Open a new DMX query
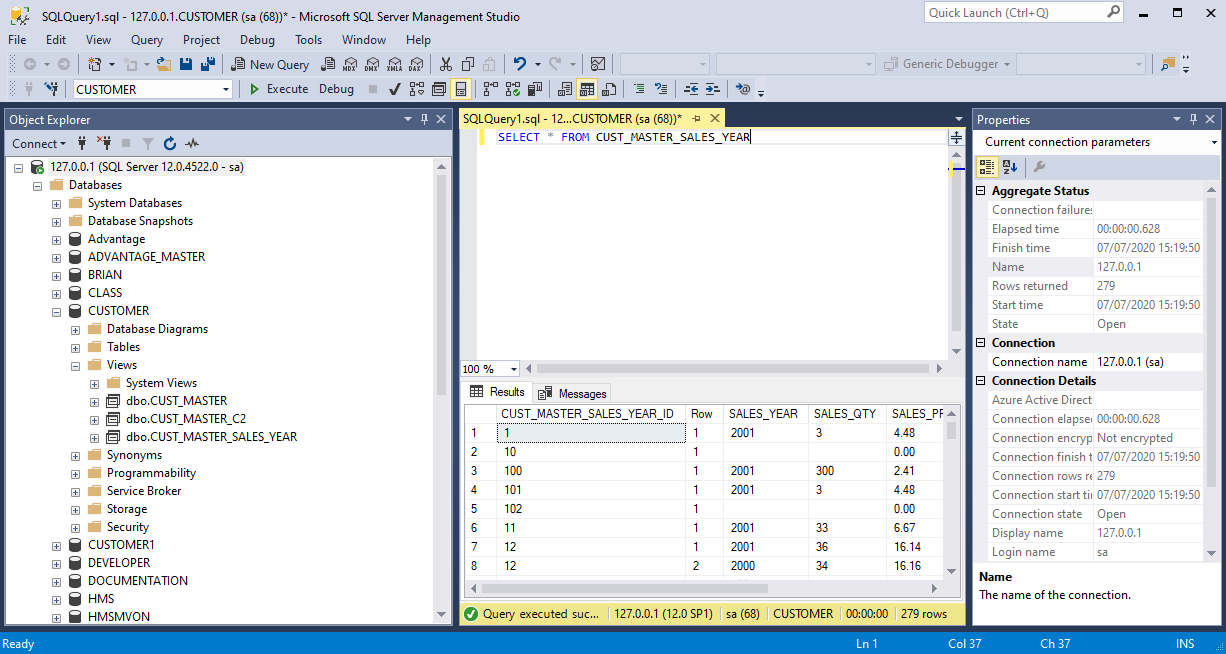The width and height of the screenshot is (1226, 654). 372,64
